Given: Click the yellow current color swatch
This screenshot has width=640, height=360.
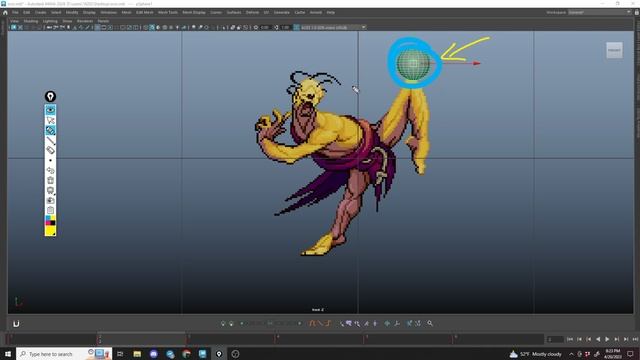Looking at the screenshot, I should (50, 231).
